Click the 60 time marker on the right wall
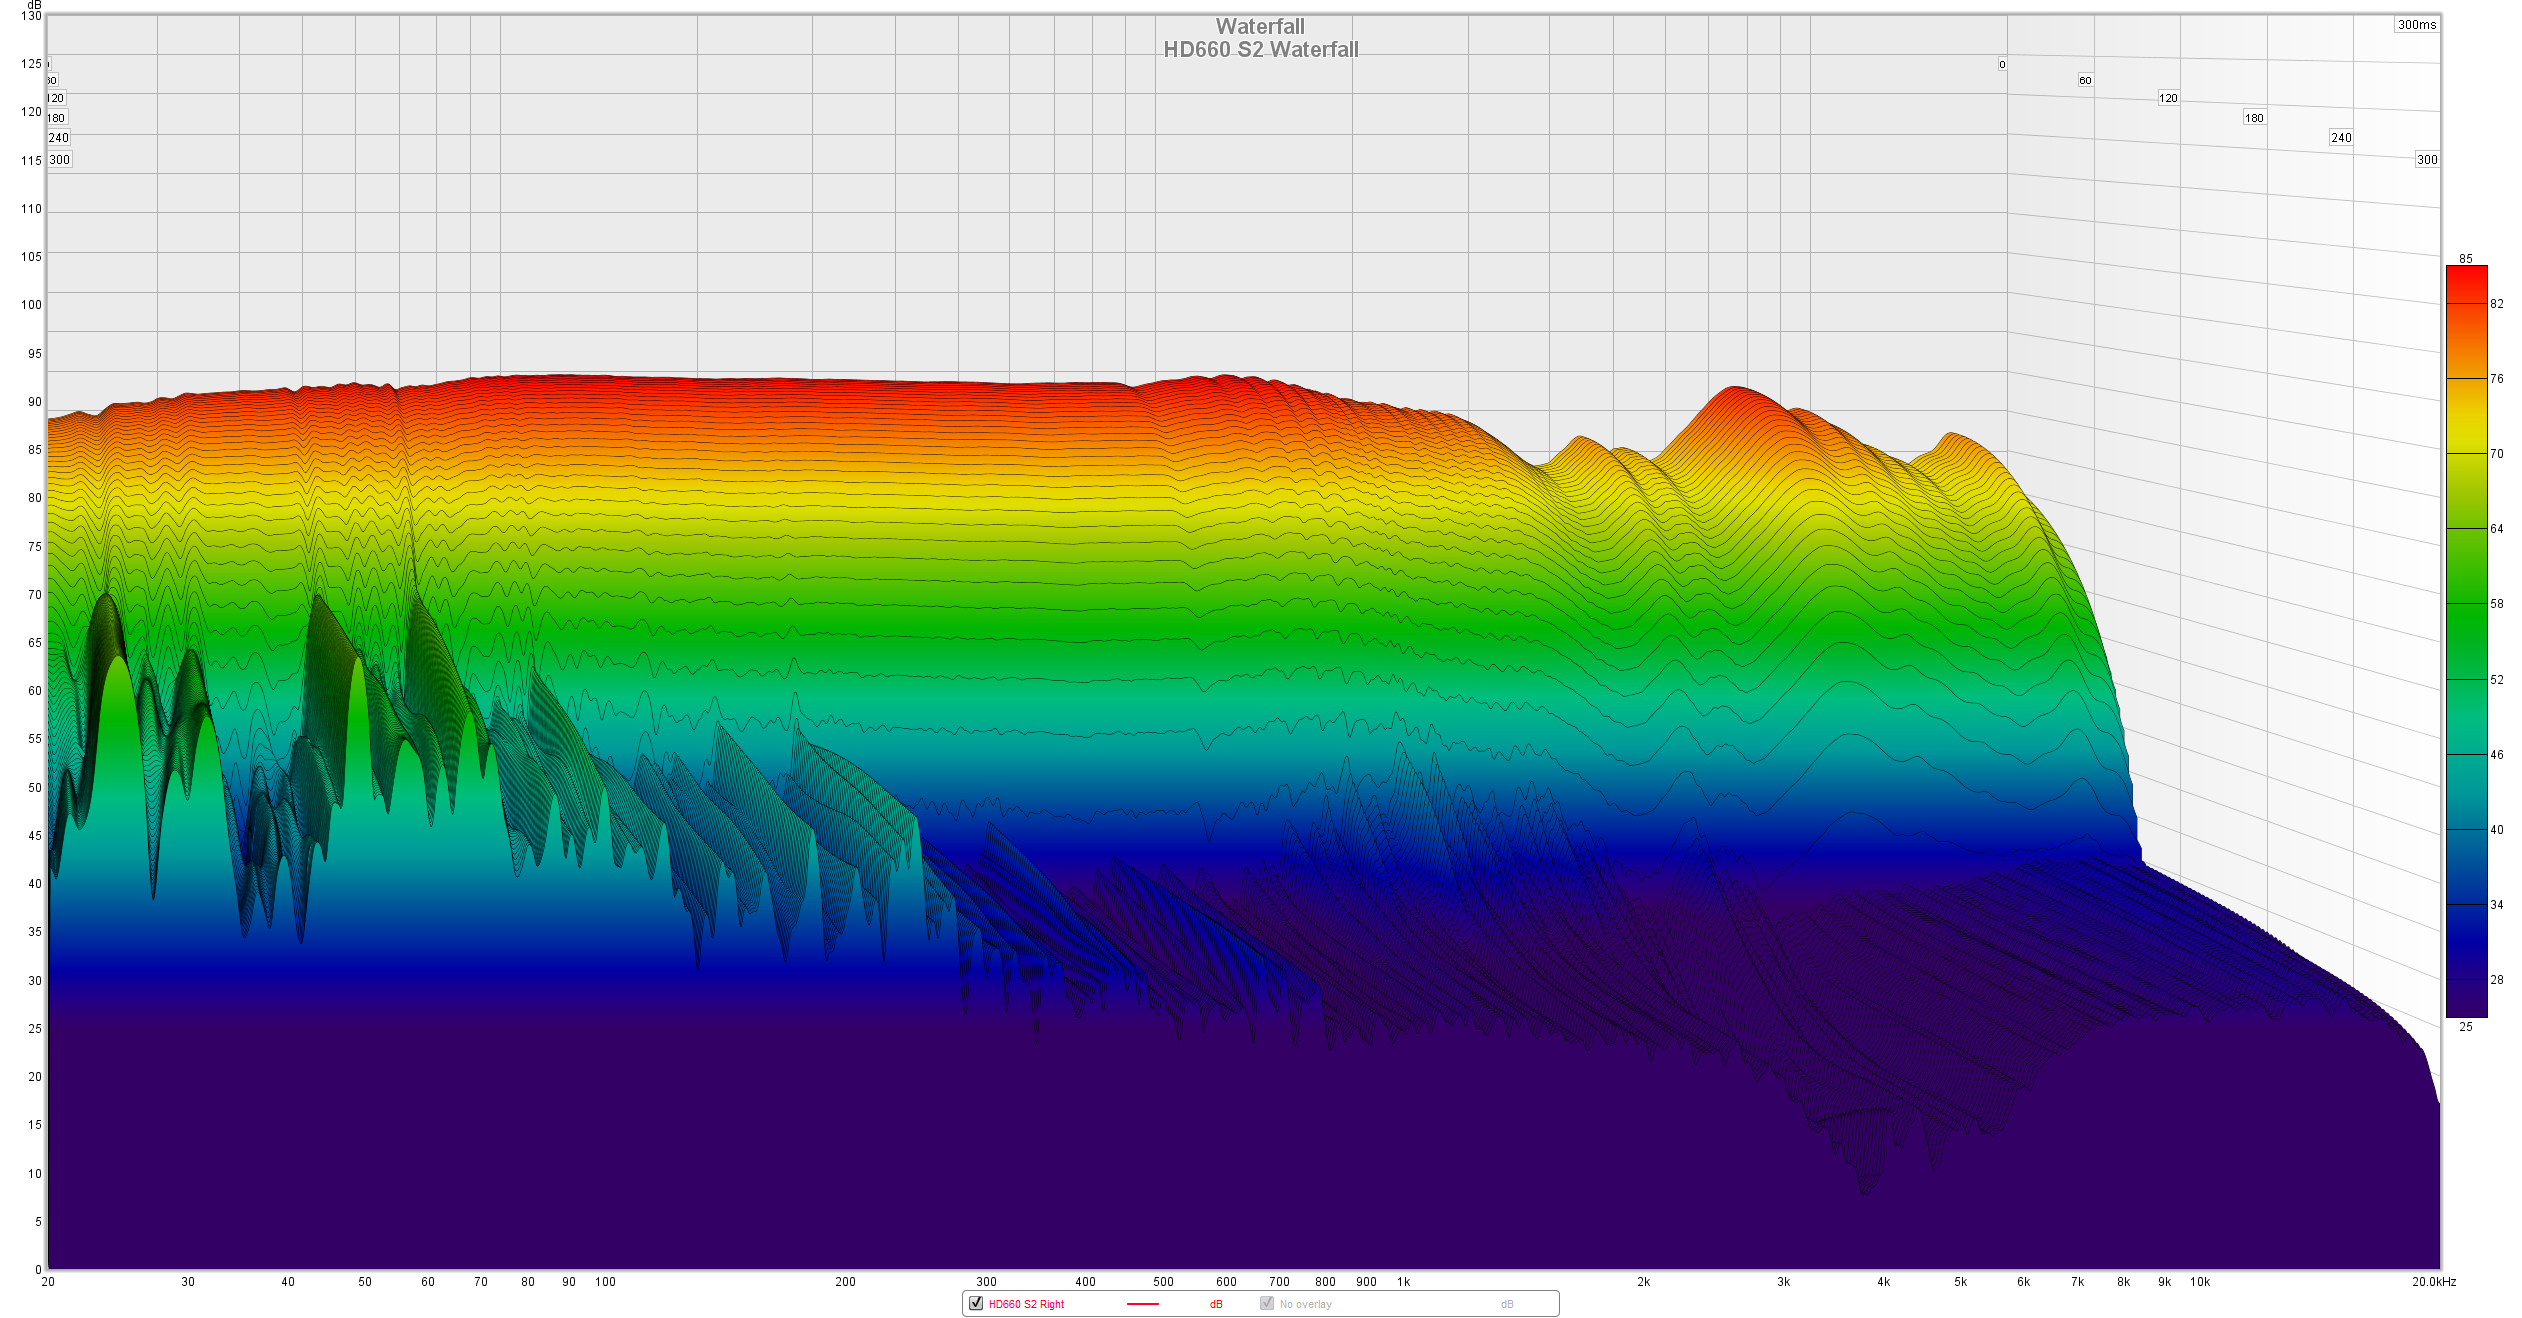 (2085, 80)
